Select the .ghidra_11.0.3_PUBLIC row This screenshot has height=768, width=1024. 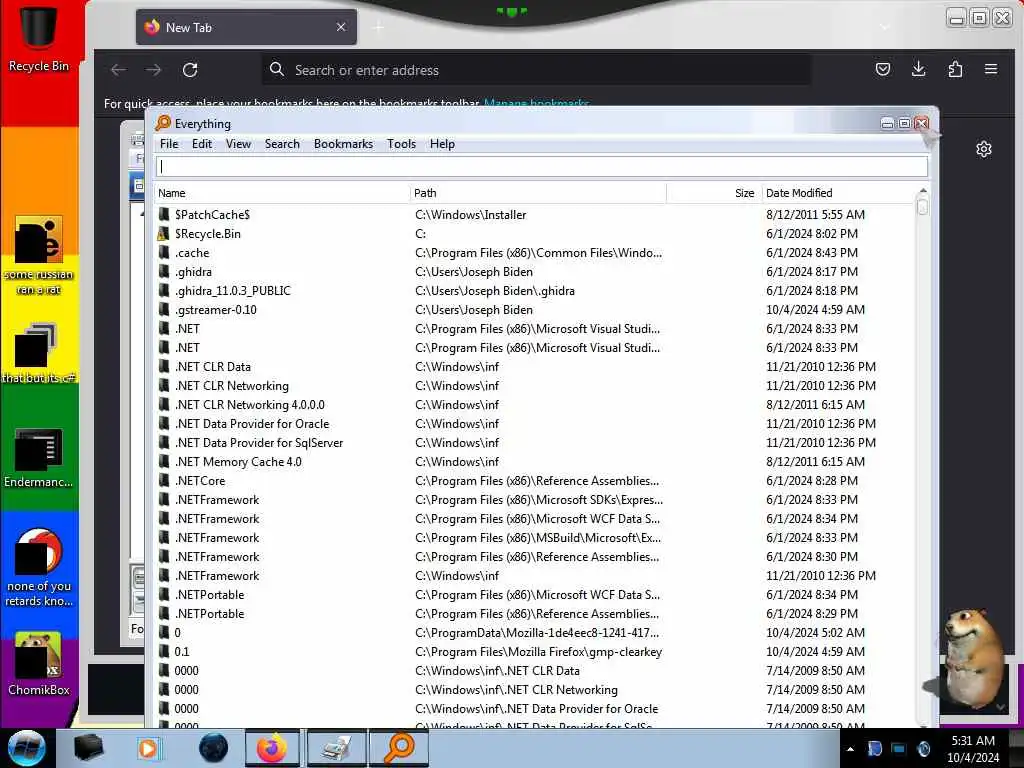(536, 290)
